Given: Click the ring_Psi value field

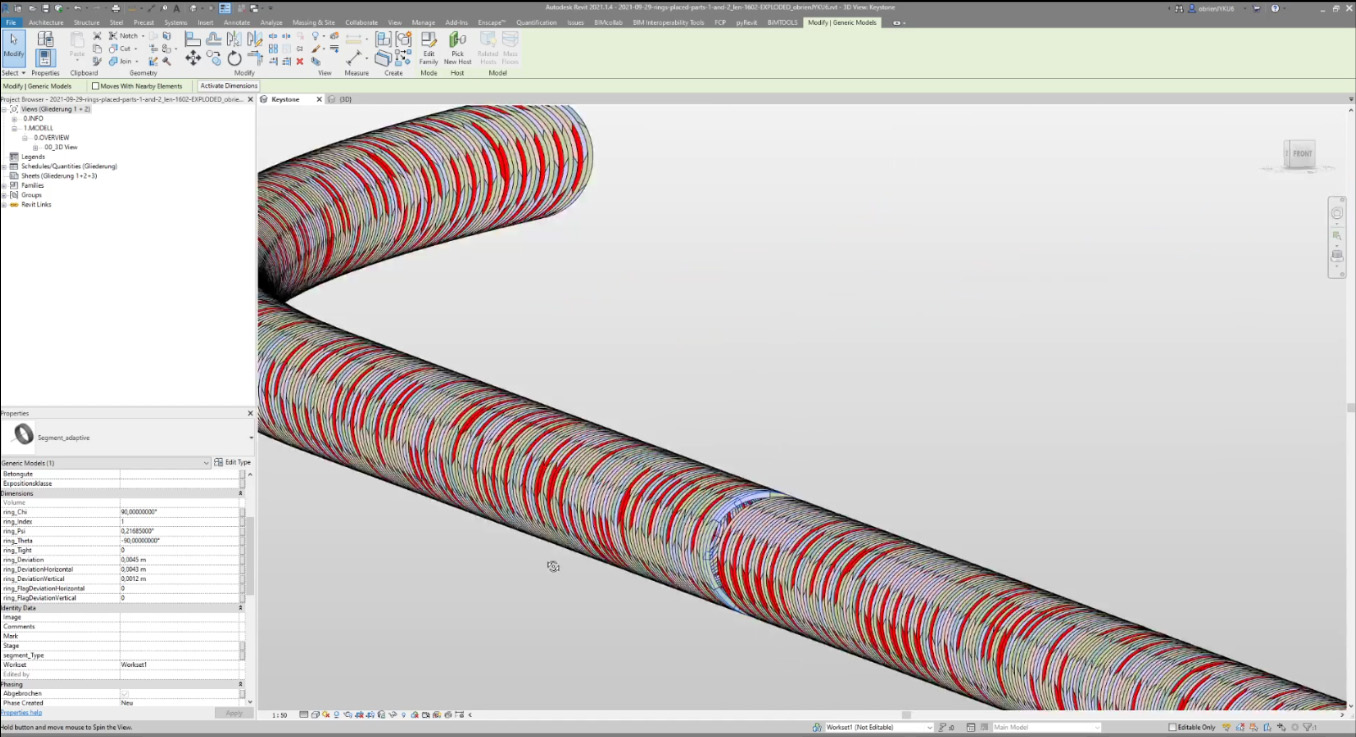Looking at the screenshot, I should tap(179, 531).
